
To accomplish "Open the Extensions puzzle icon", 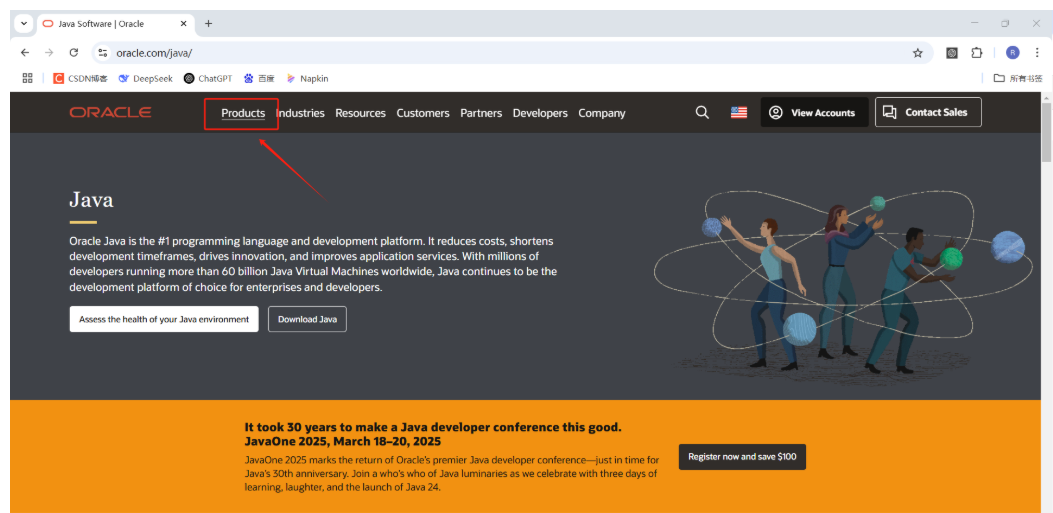I will pos(977,52).
